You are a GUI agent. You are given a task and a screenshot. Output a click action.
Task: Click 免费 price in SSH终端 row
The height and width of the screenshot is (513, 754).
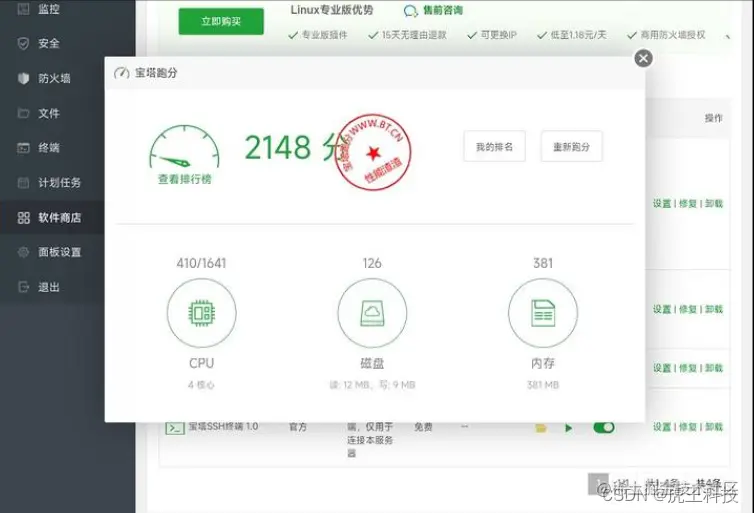click(423, 427)
